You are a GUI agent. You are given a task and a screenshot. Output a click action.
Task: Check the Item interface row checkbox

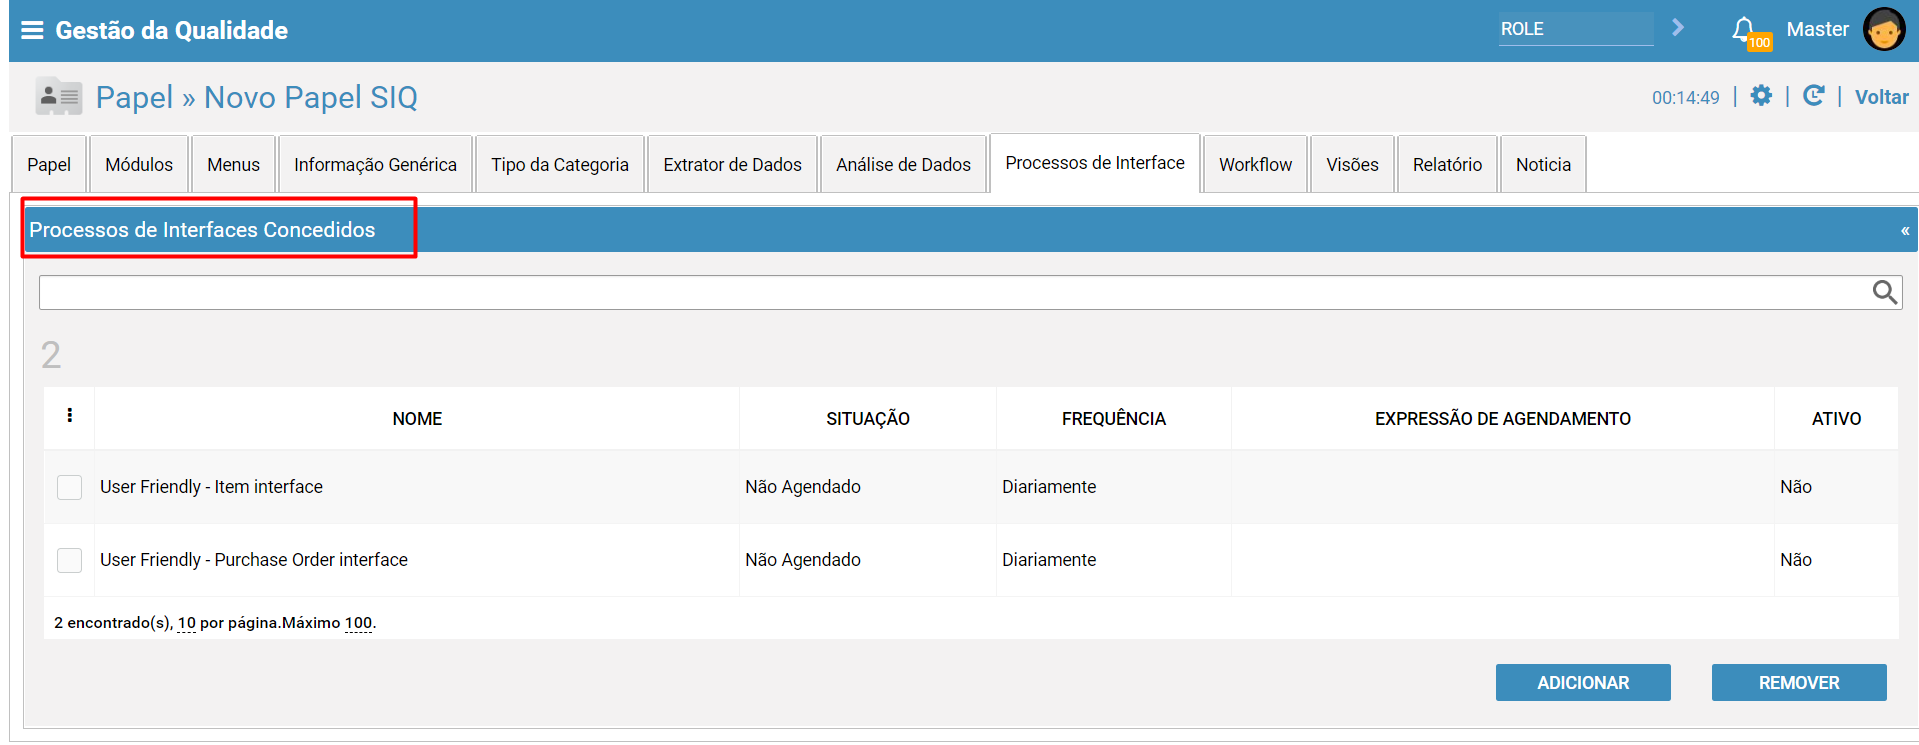click(70, 487)
